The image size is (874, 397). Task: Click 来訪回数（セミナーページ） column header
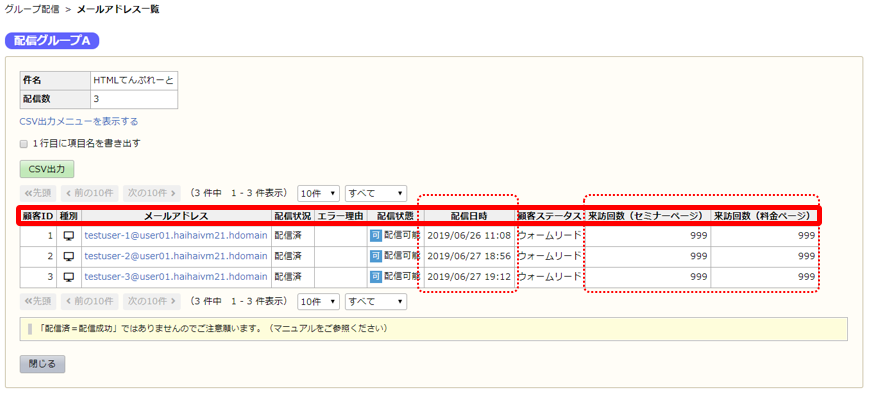pos(647,216)
